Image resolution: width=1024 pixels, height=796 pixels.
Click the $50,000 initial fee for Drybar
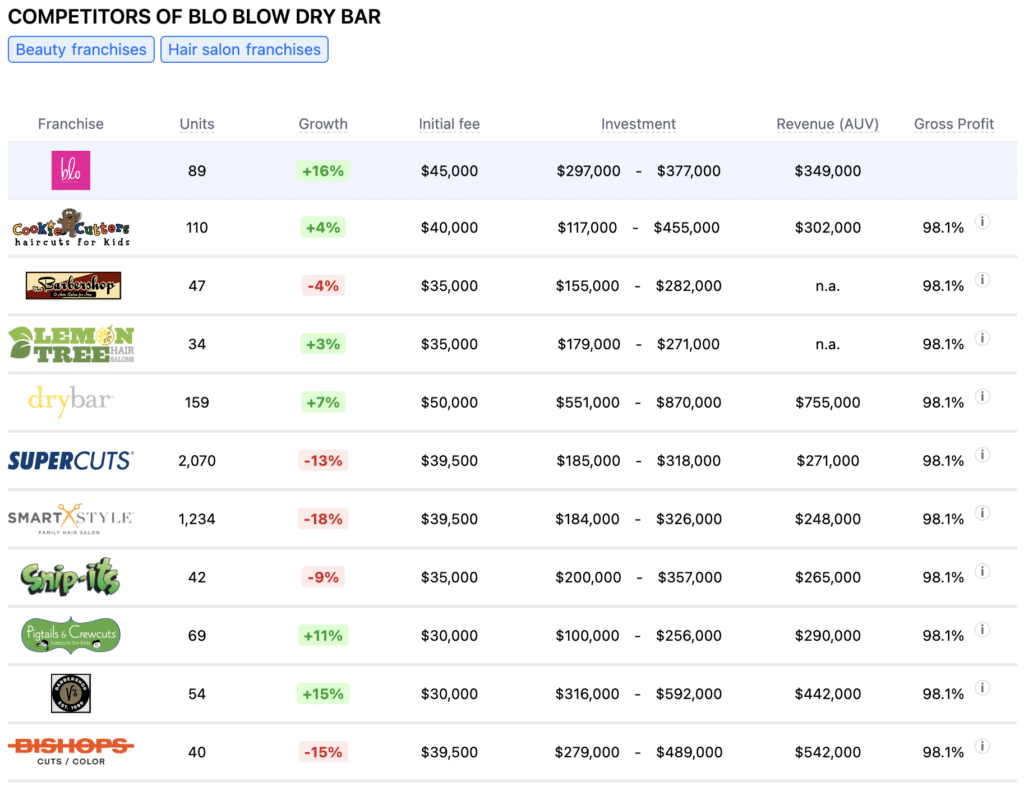pyautogui.click(x=449, y=402)
